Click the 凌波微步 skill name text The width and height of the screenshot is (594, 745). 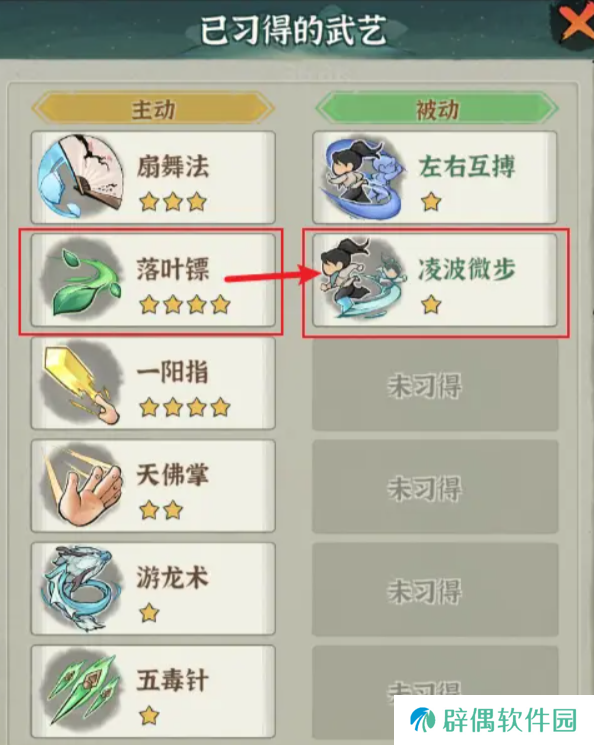(x=467, y=269)
